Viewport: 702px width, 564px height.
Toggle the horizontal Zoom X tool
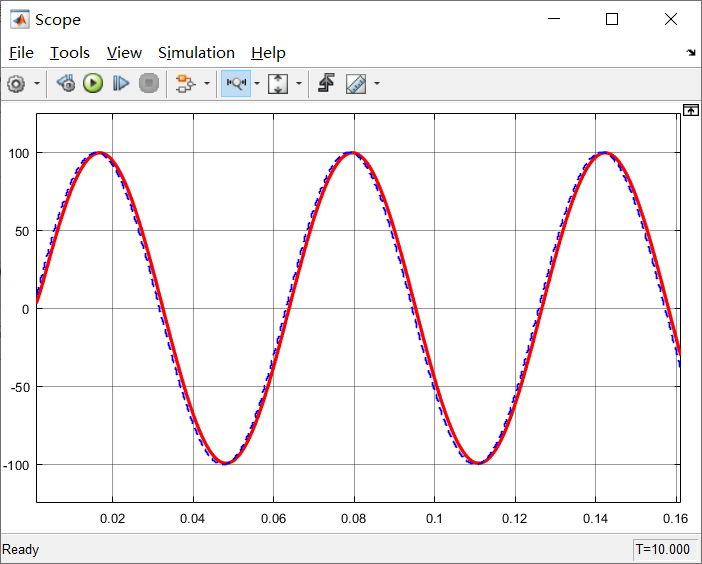pyautogui.click(x=236, y=83)
